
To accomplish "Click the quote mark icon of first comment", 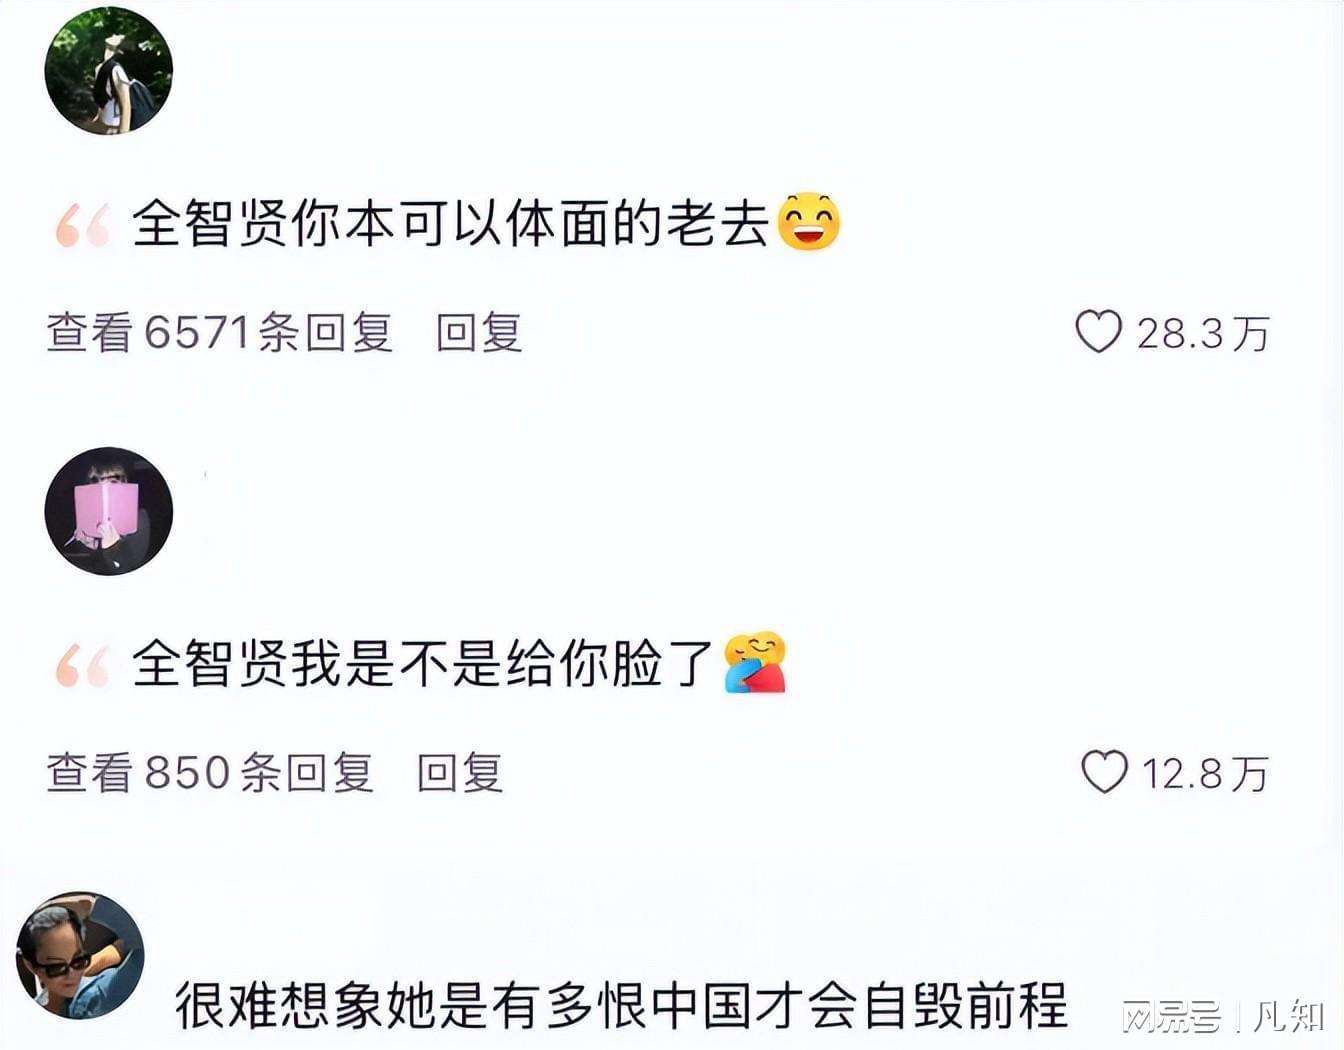I will (83, 225).
